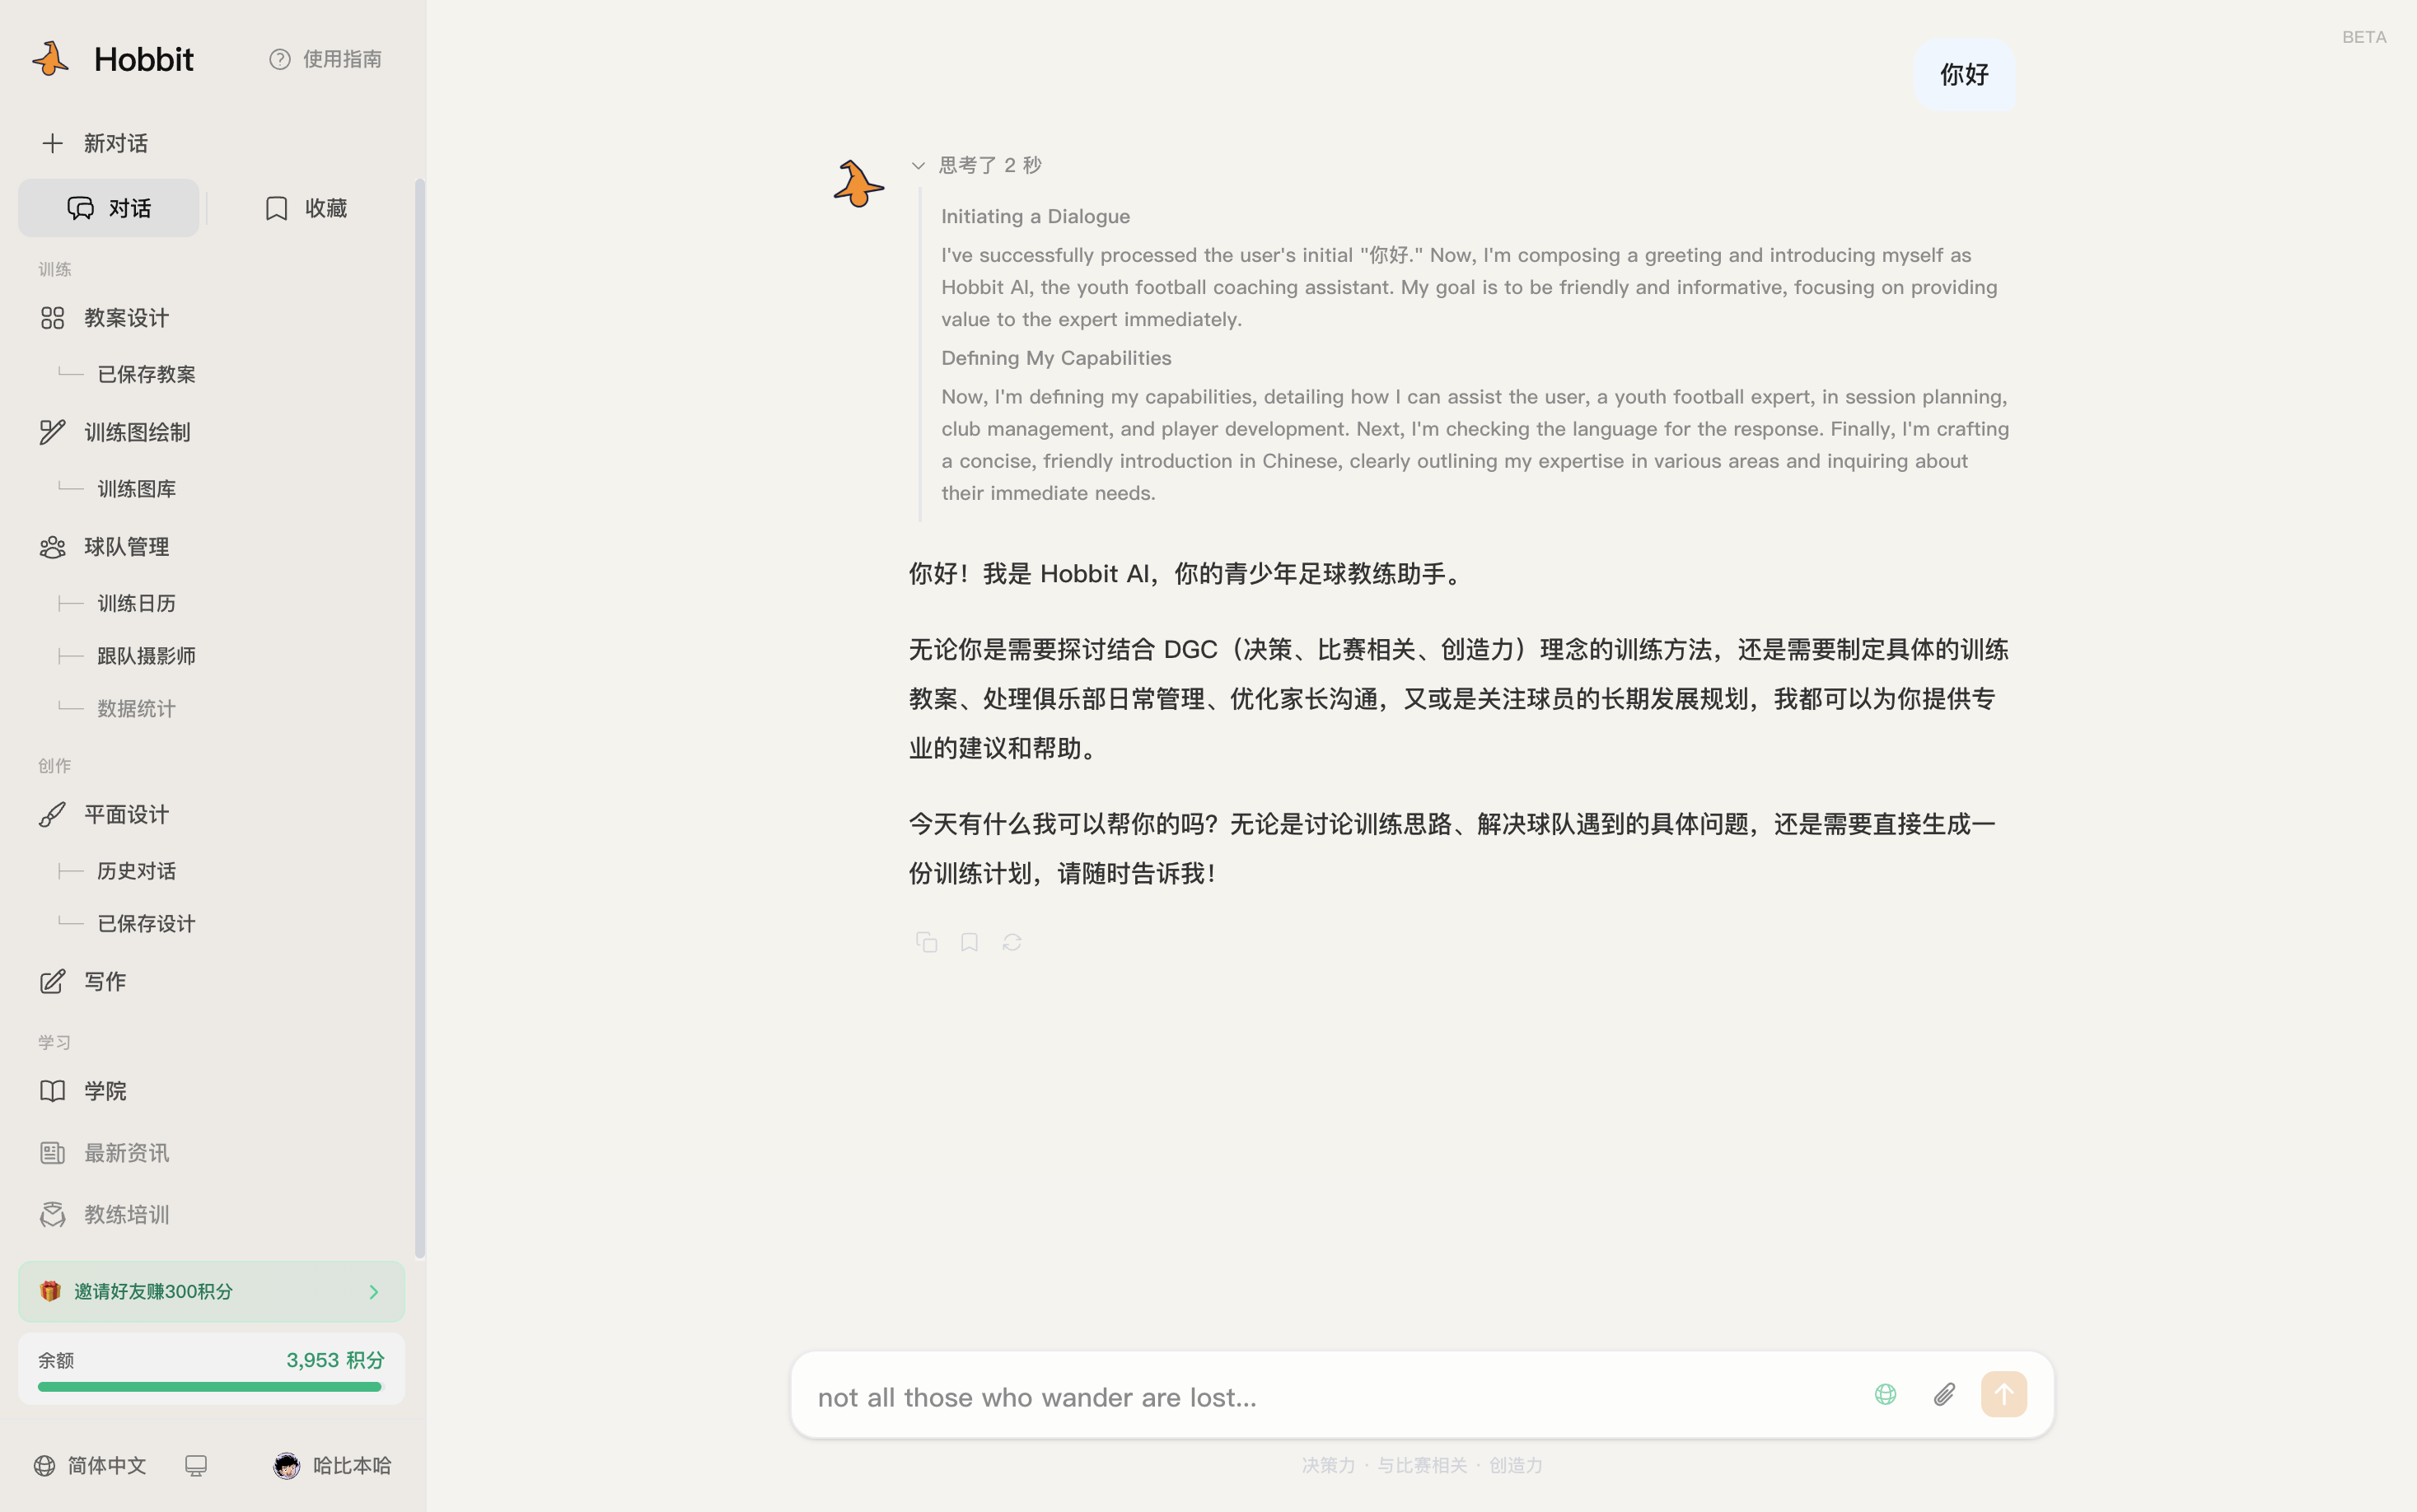2417x1512 pixels.
Task: Copy the AI's greeting message
Action: 925,941
